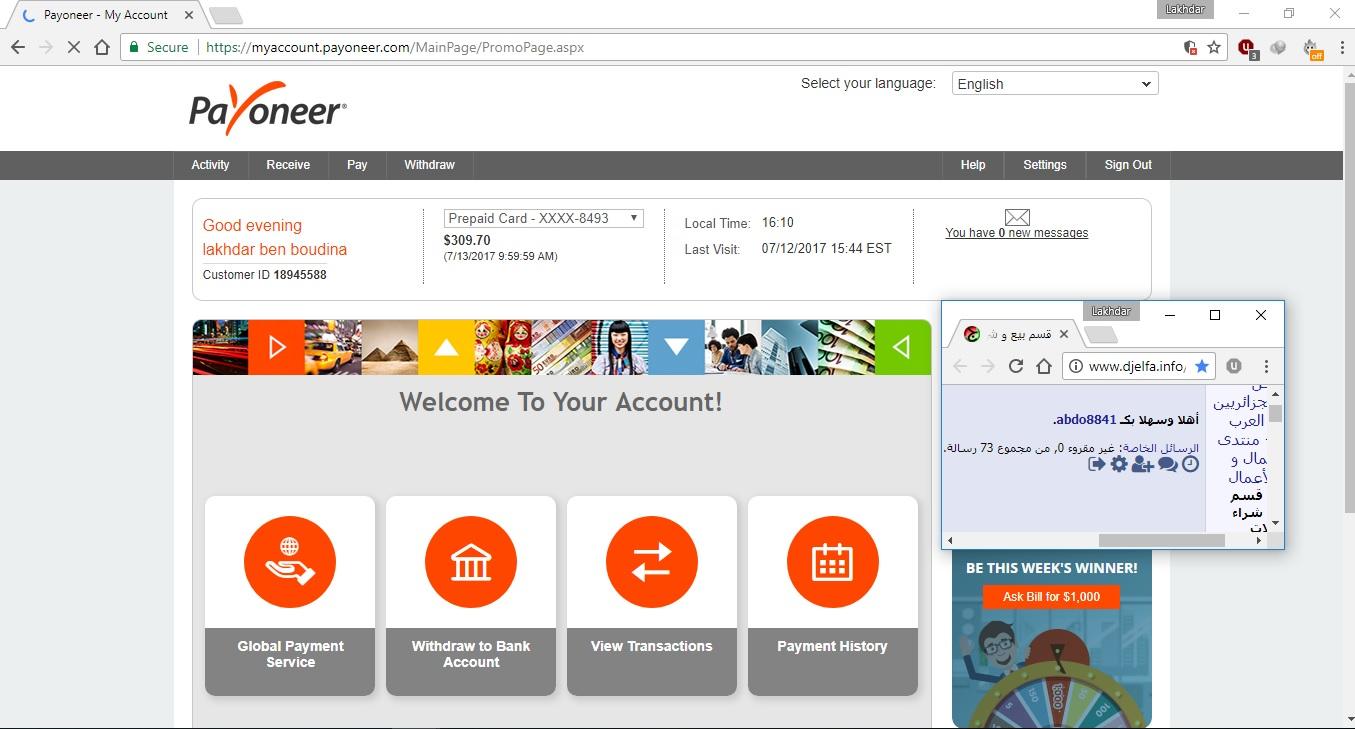Click the Withdraw to Bank Account bank icon
This screenshot has height=729, width=1355.
pos(471,562)
